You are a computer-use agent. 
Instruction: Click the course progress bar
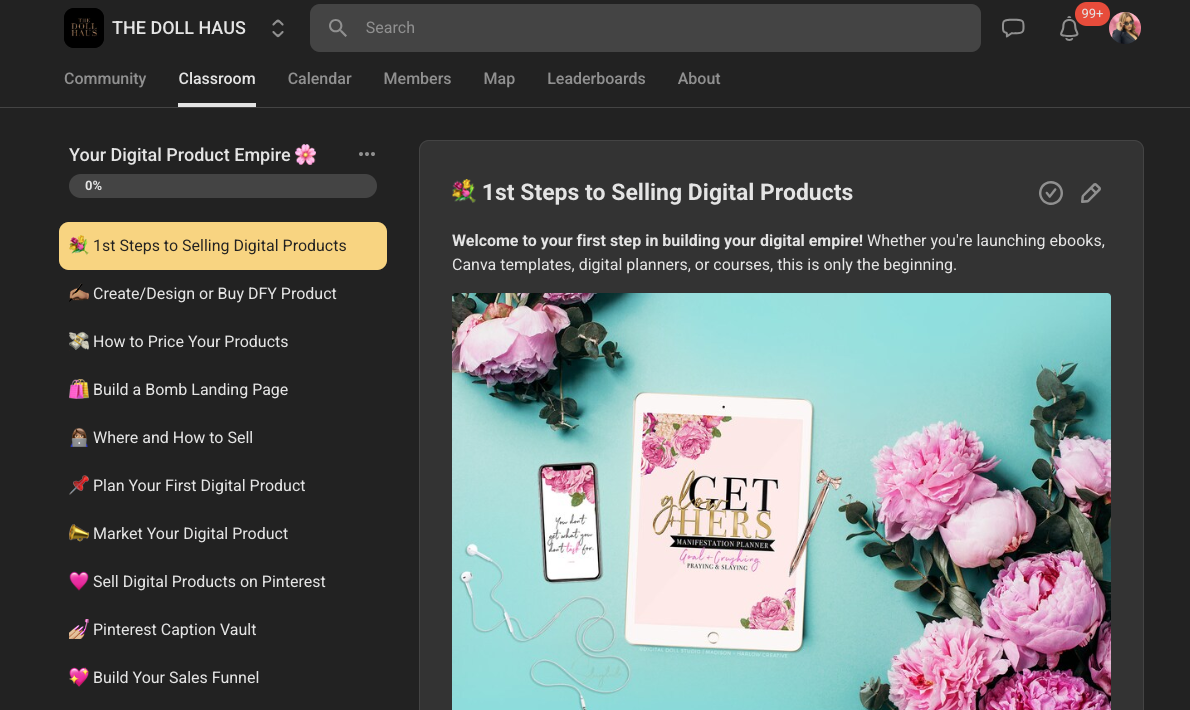(223, 186)
